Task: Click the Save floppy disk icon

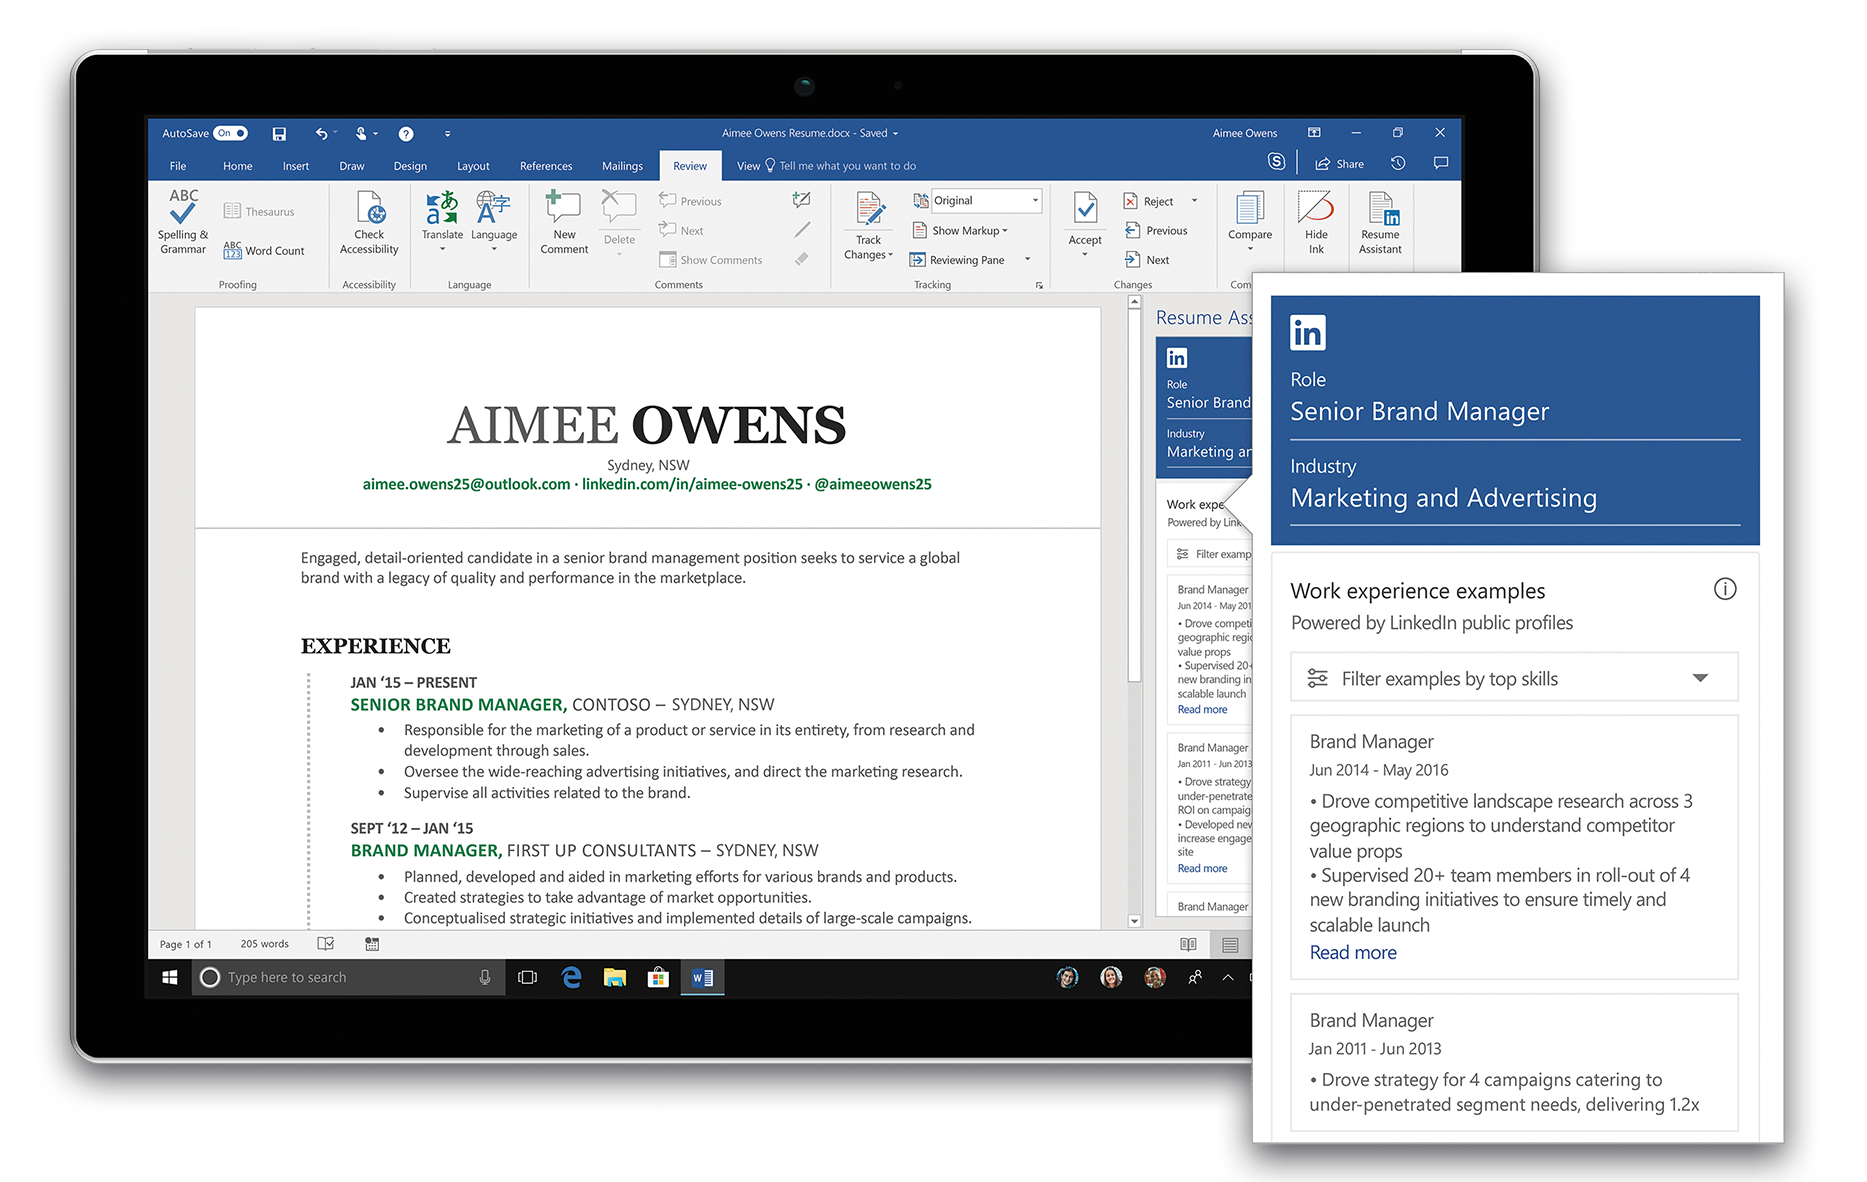Action: click(279, 134)
